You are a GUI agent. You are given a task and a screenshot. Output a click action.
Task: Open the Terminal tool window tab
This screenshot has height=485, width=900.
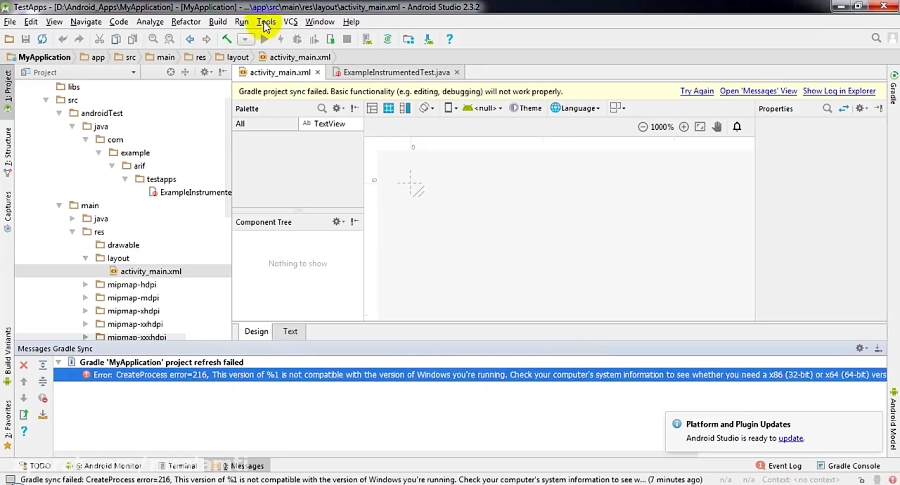click(178, 465)
